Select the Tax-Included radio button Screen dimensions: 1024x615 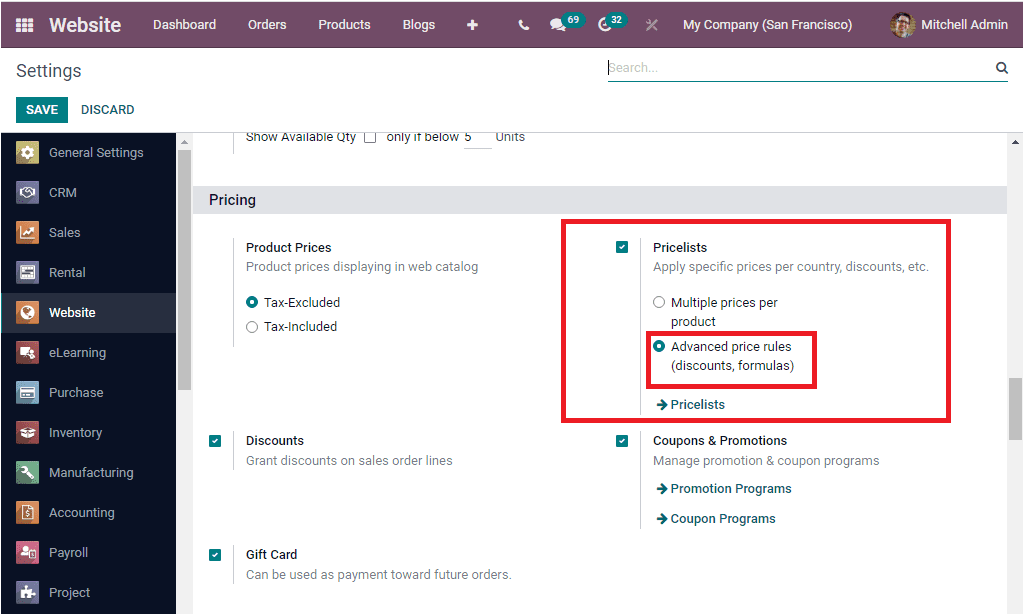coord(252,326)
